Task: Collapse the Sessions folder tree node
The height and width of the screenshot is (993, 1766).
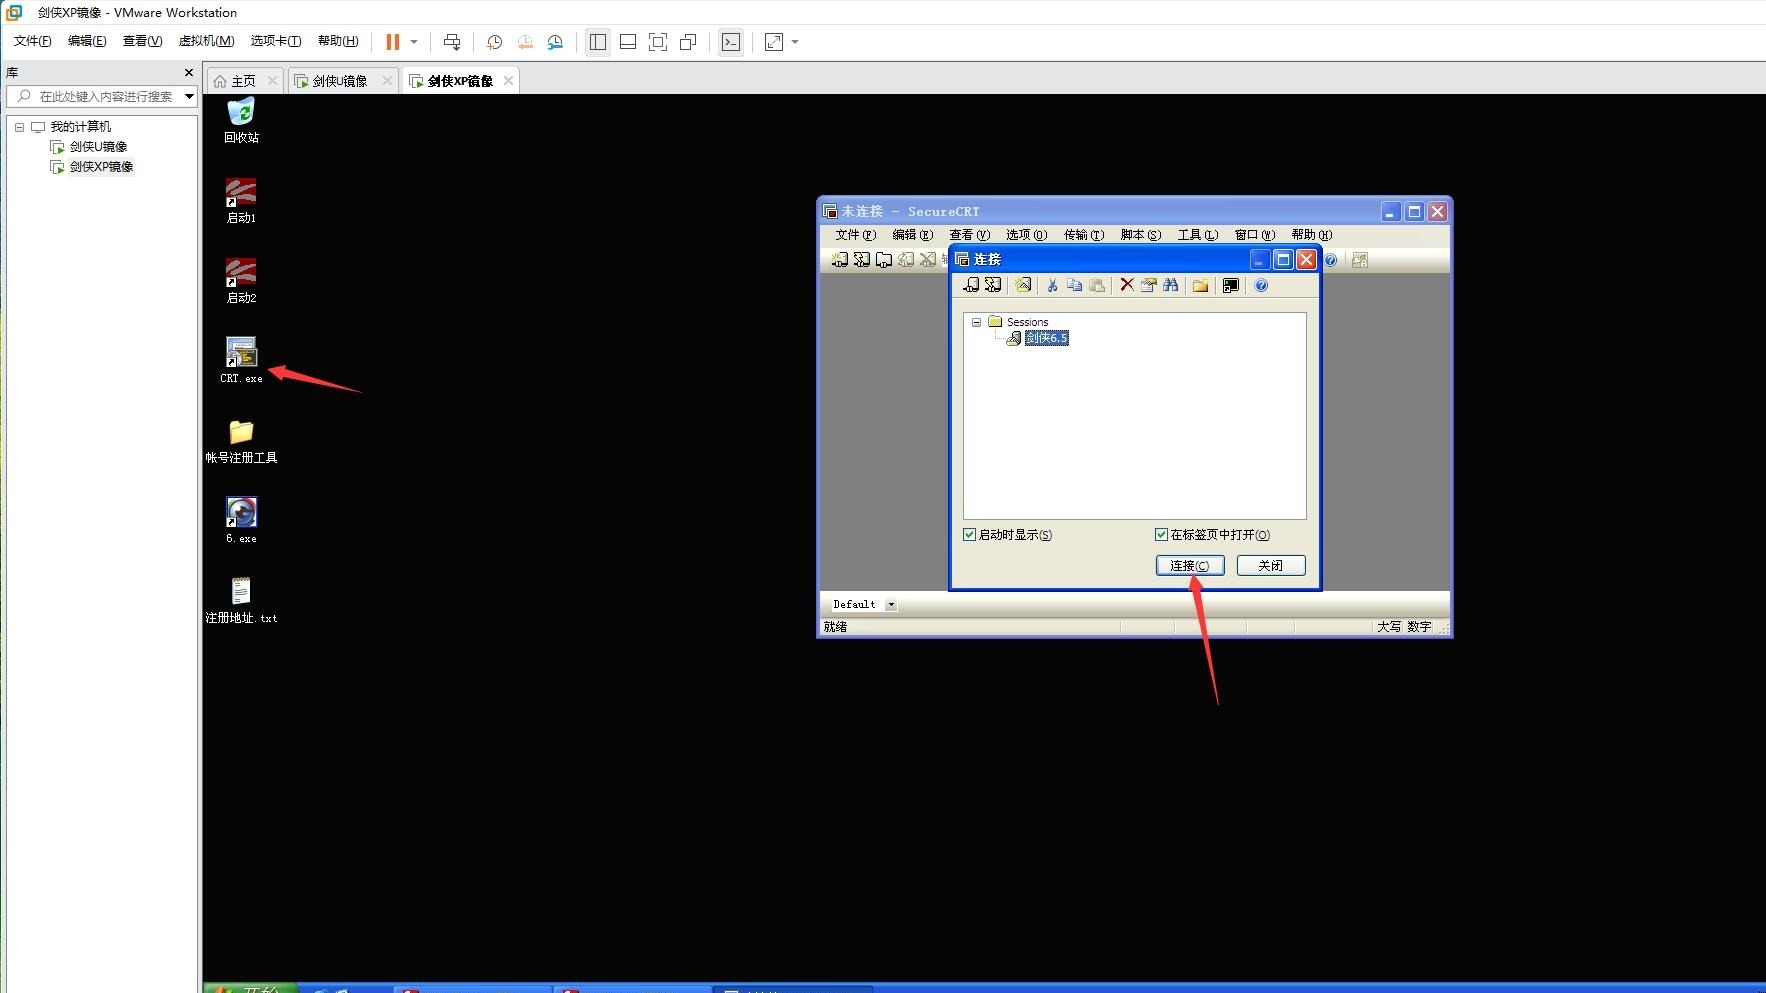Action: point(977,322)
